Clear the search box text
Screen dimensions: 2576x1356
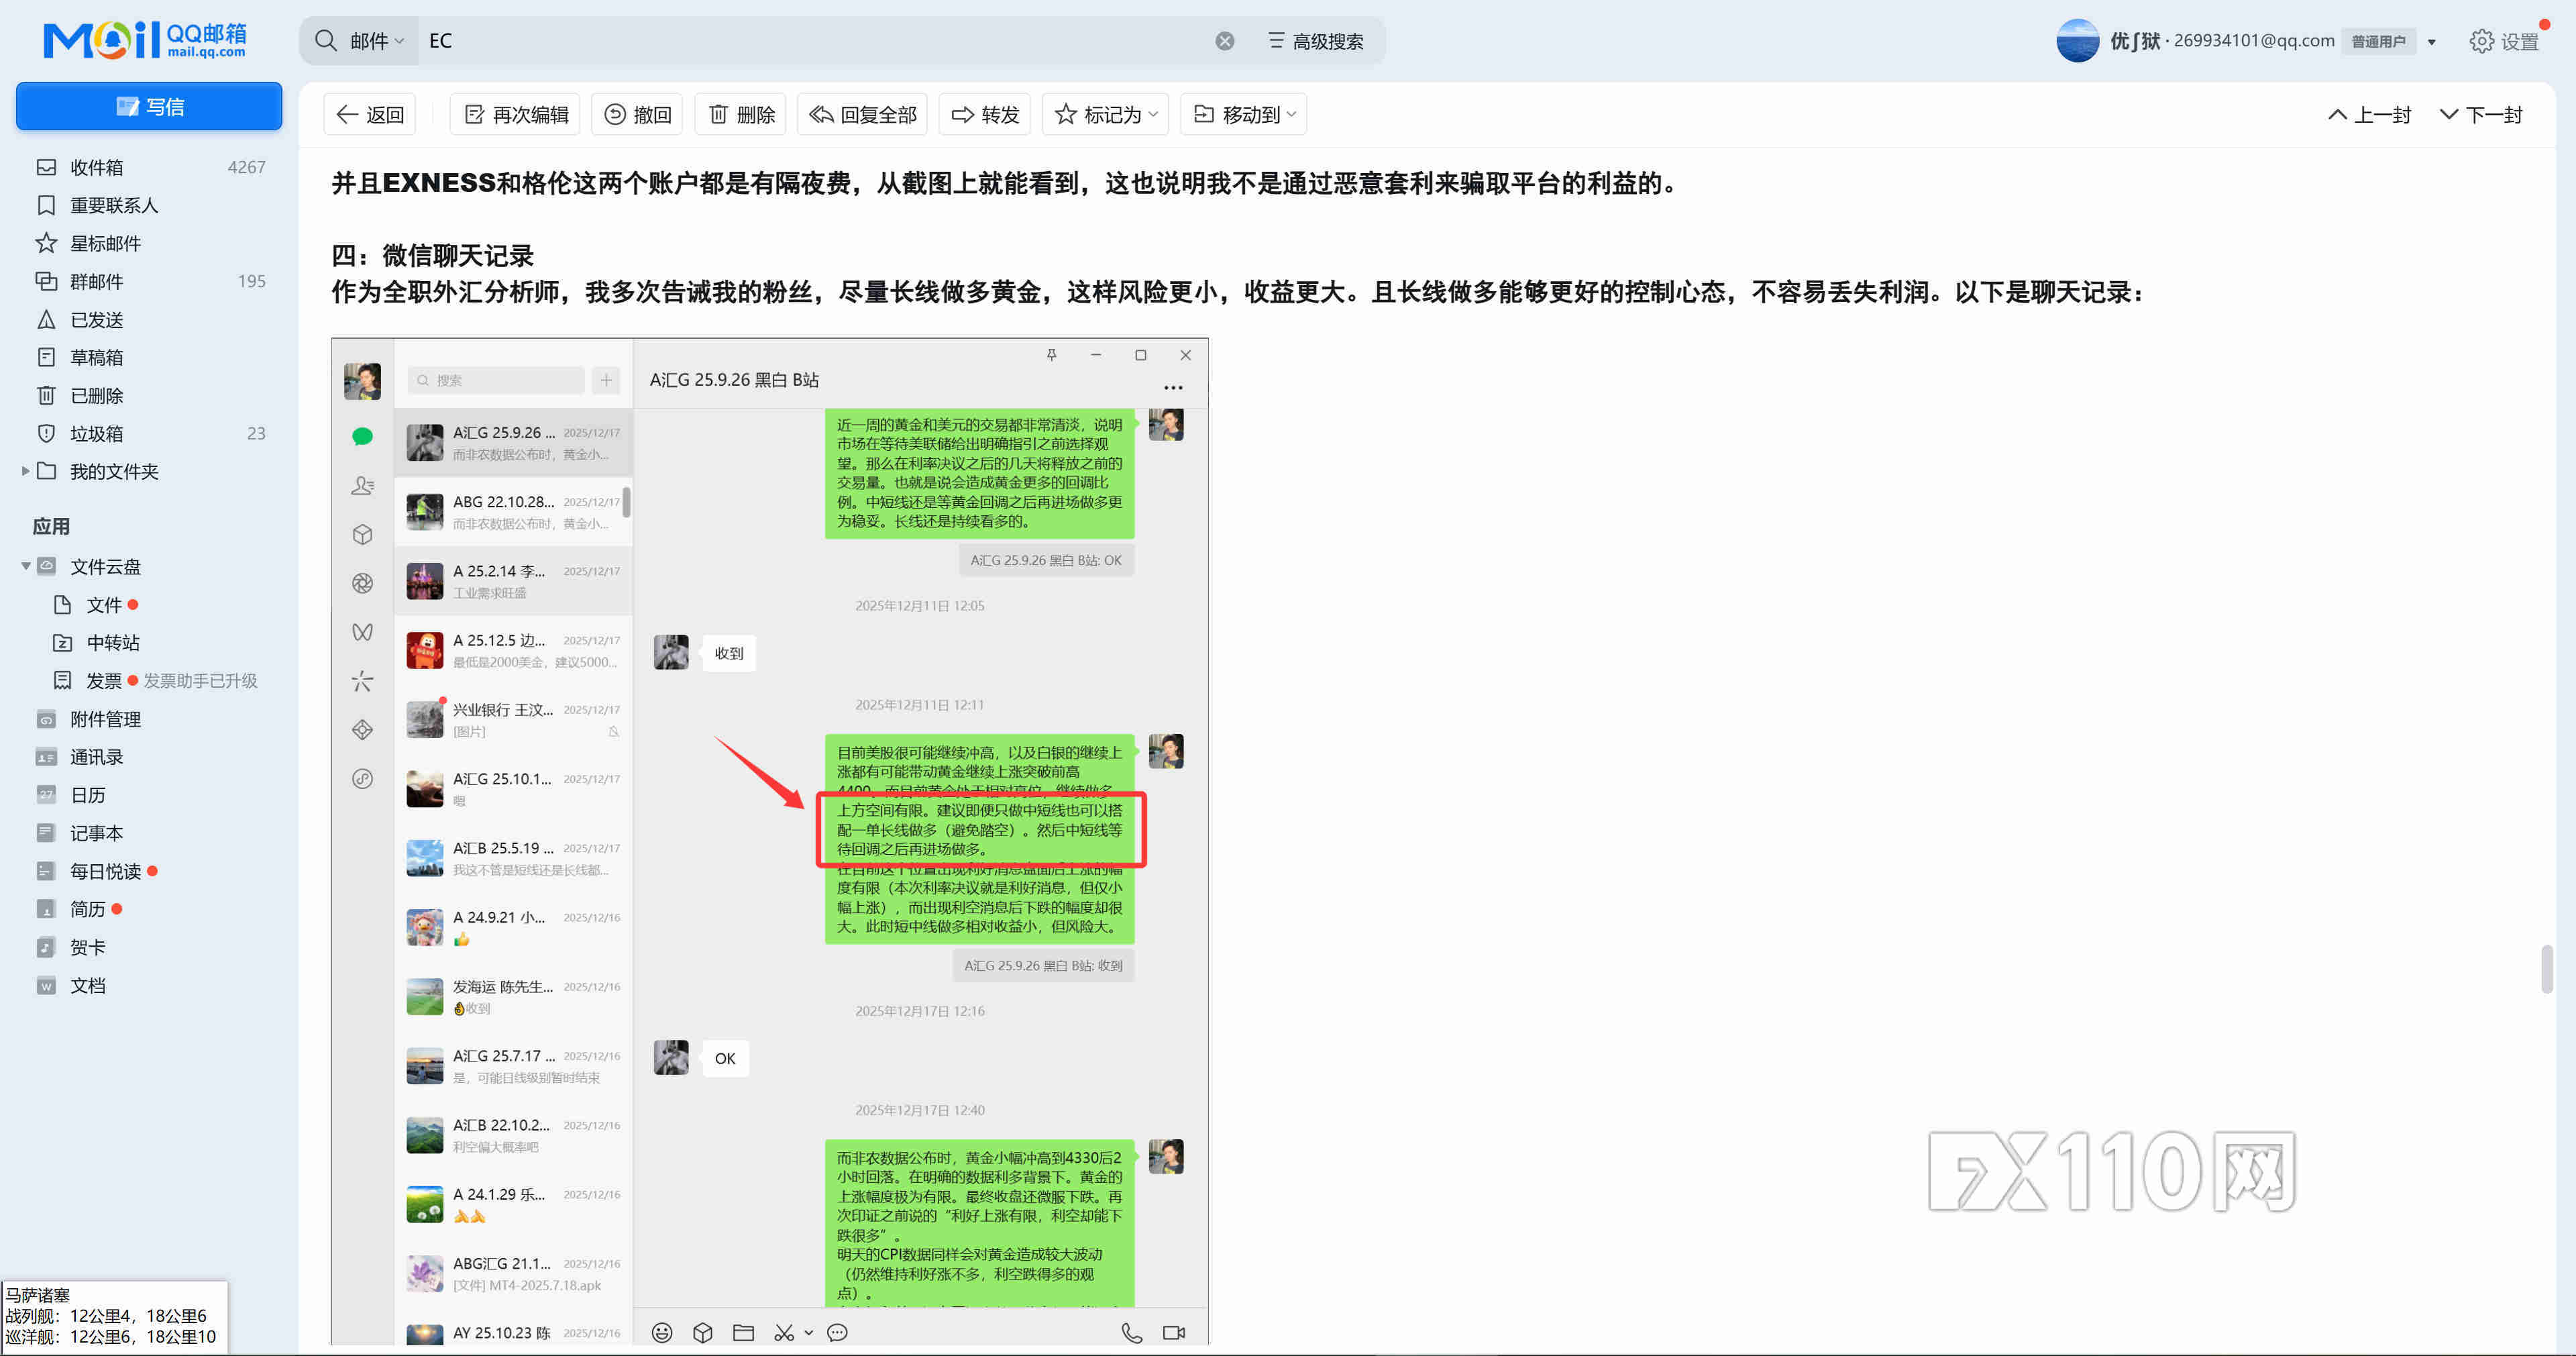1225,41
